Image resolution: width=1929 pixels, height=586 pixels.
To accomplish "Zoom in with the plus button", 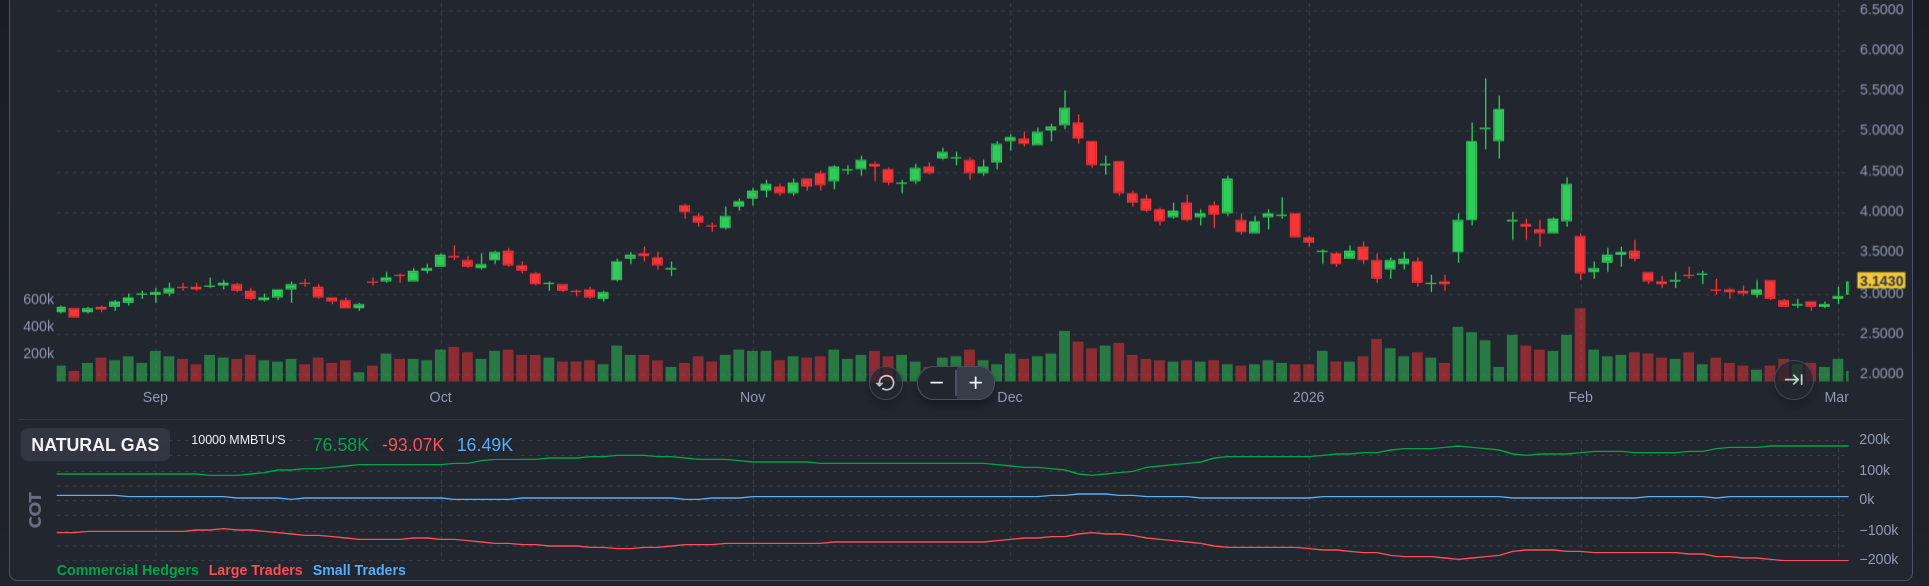I will click(976, 383).
